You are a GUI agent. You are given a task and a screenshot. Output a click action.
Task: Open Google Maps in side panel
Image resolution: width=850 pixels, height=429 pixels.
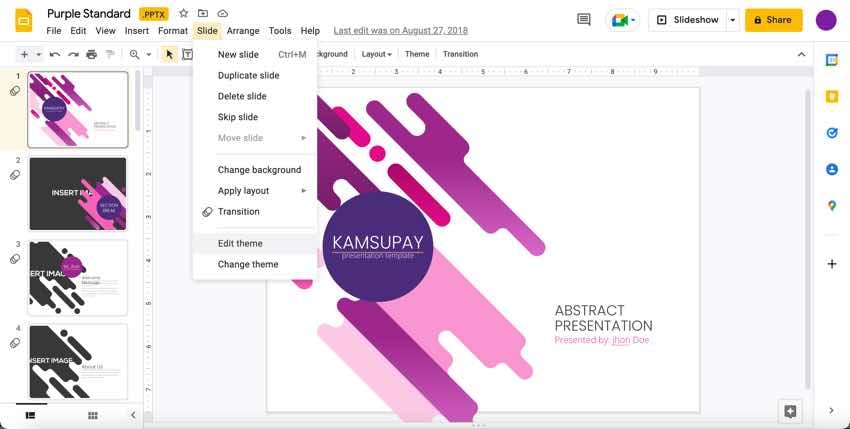point(831,206)
